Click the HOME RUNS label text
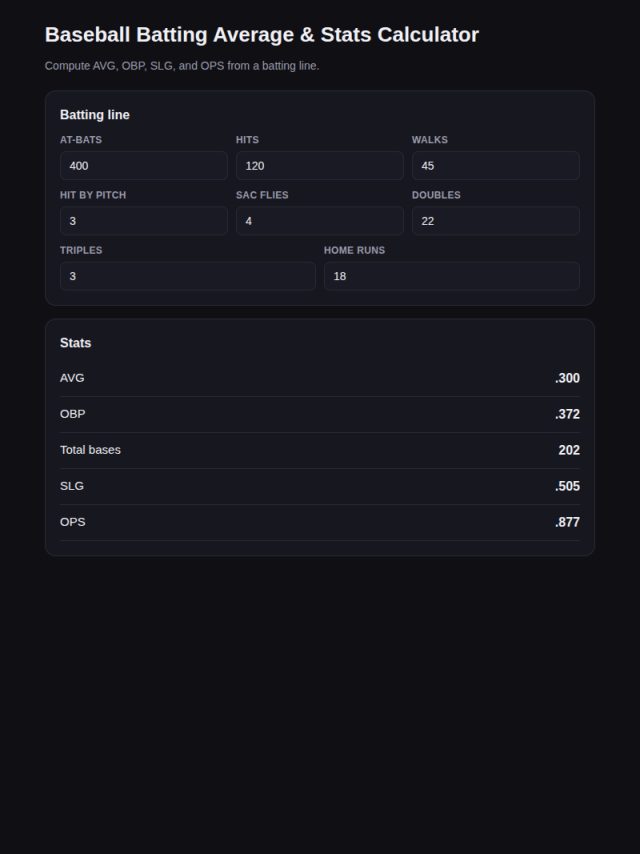640x854 pixels. [354, 251]
